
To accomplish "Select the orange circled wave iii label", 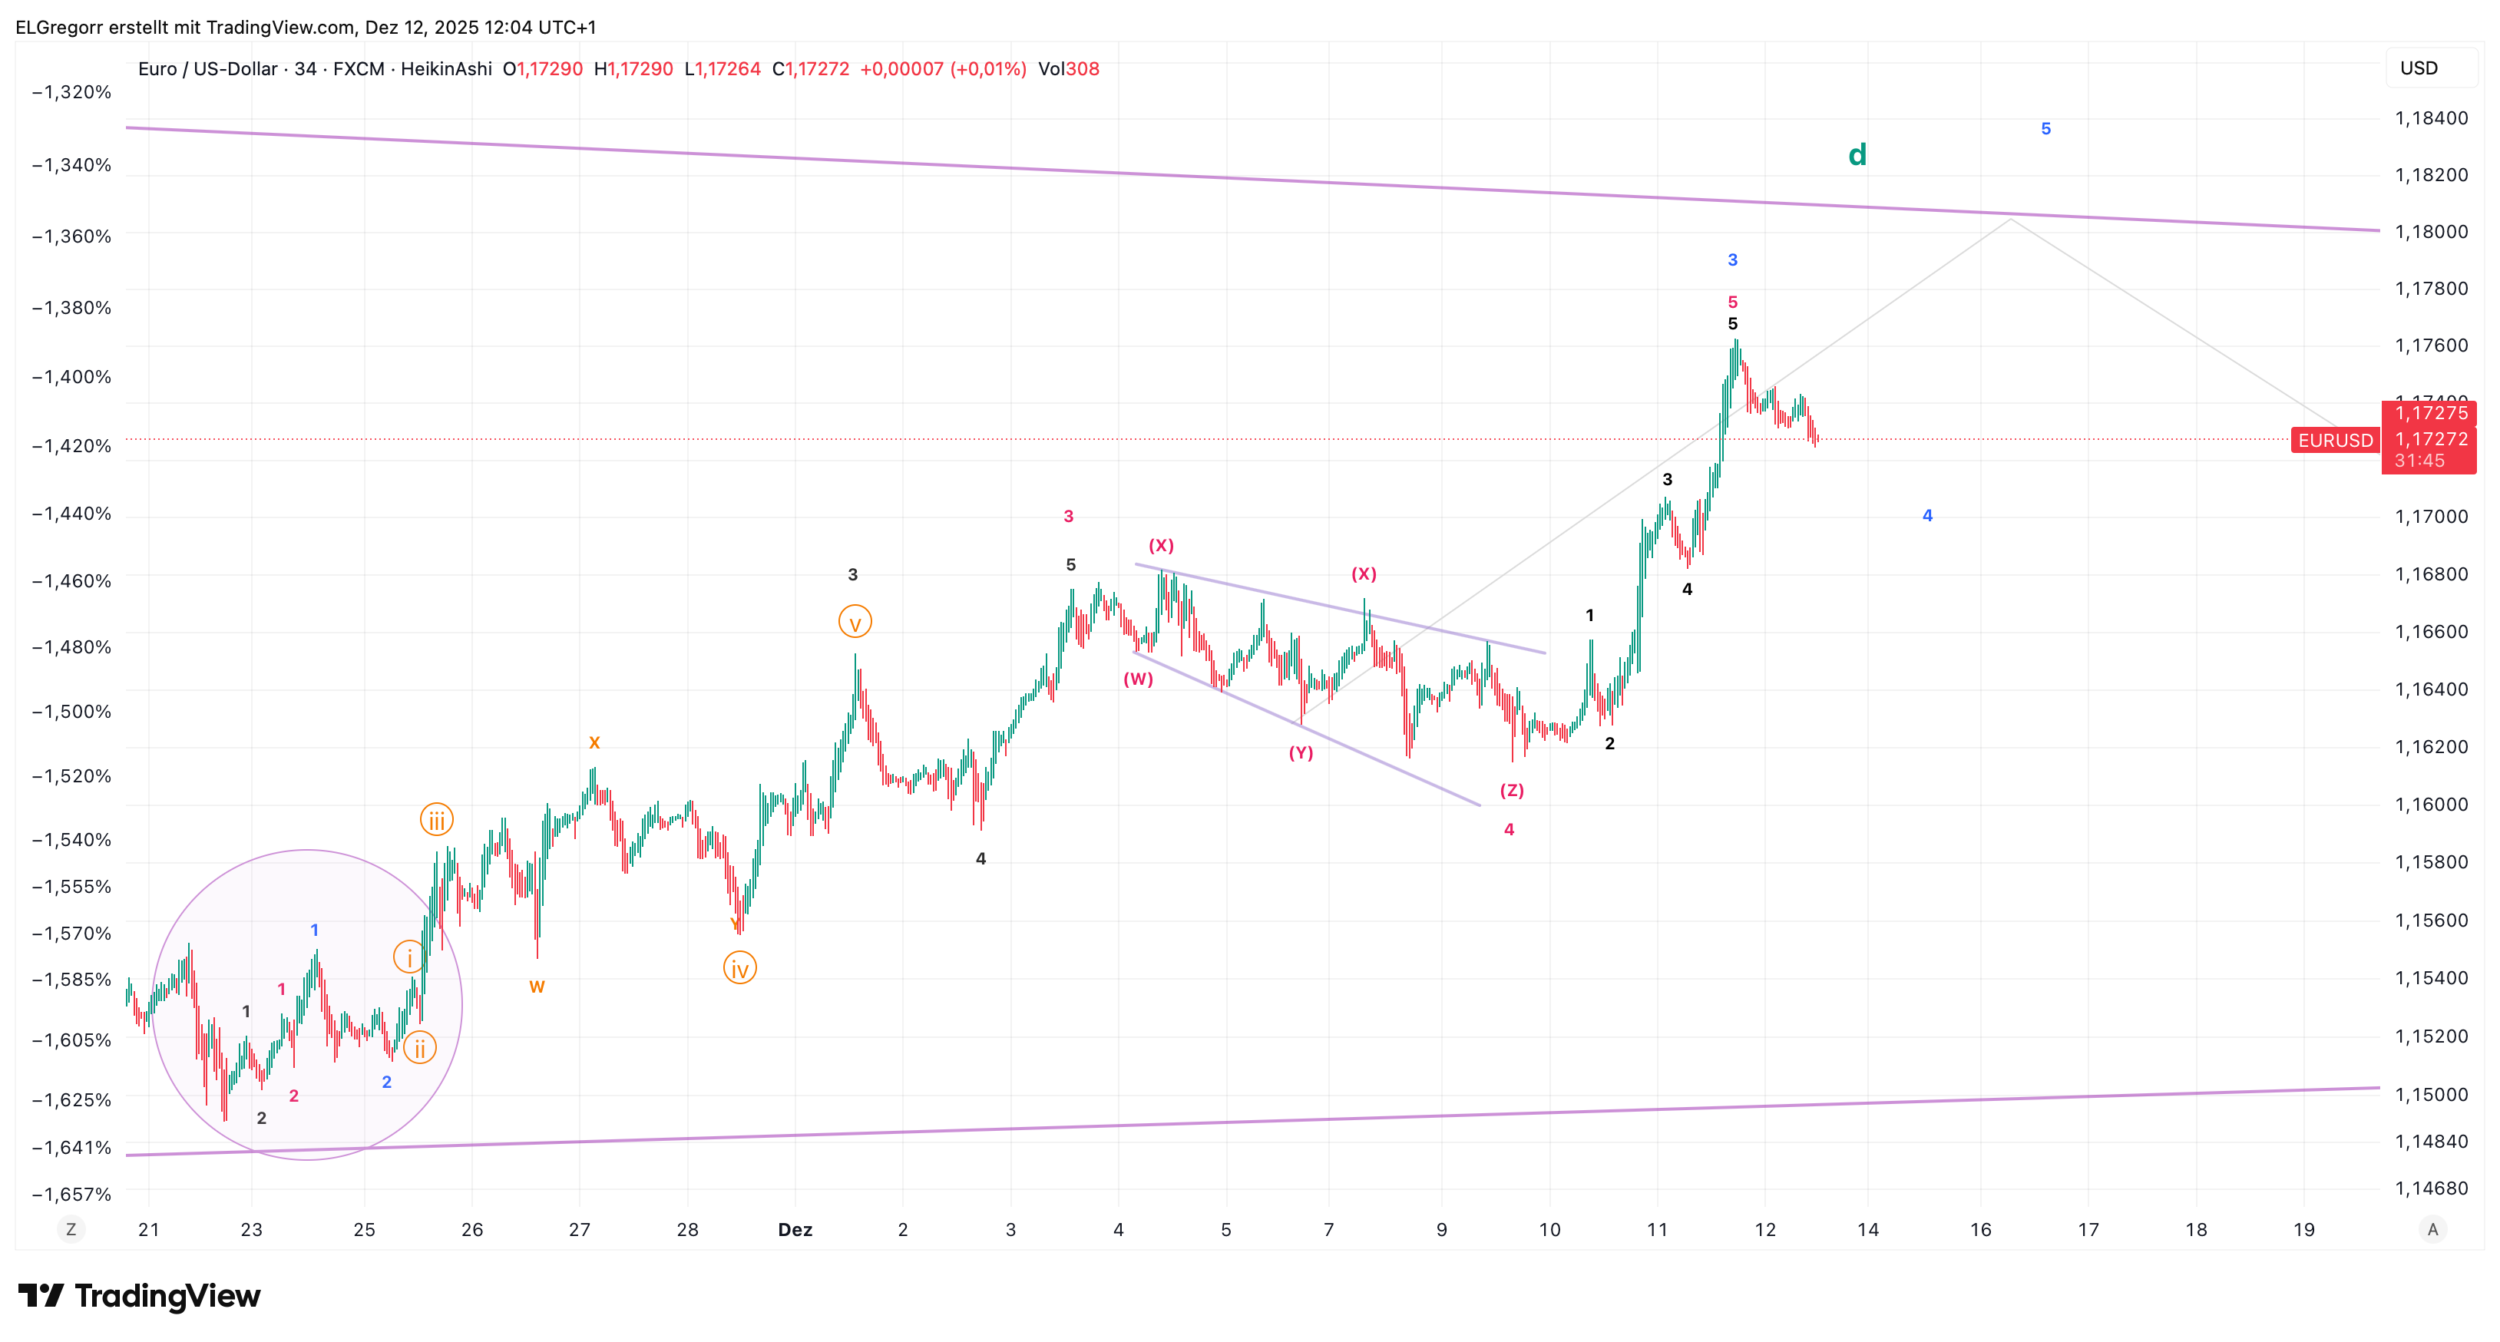I will pos(437,820).
